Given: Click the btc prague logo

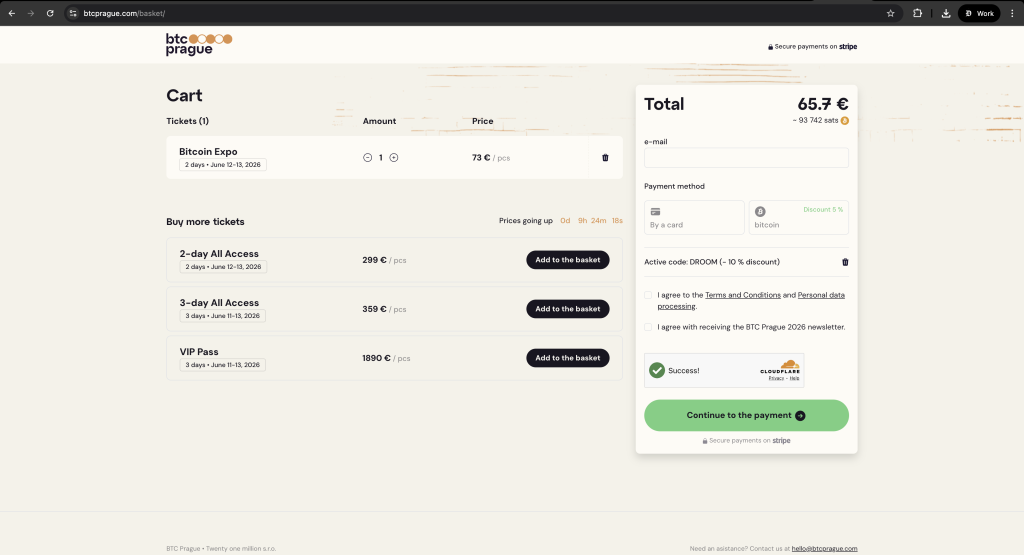Looking at the screenshot, I should [x=199, y=44].
